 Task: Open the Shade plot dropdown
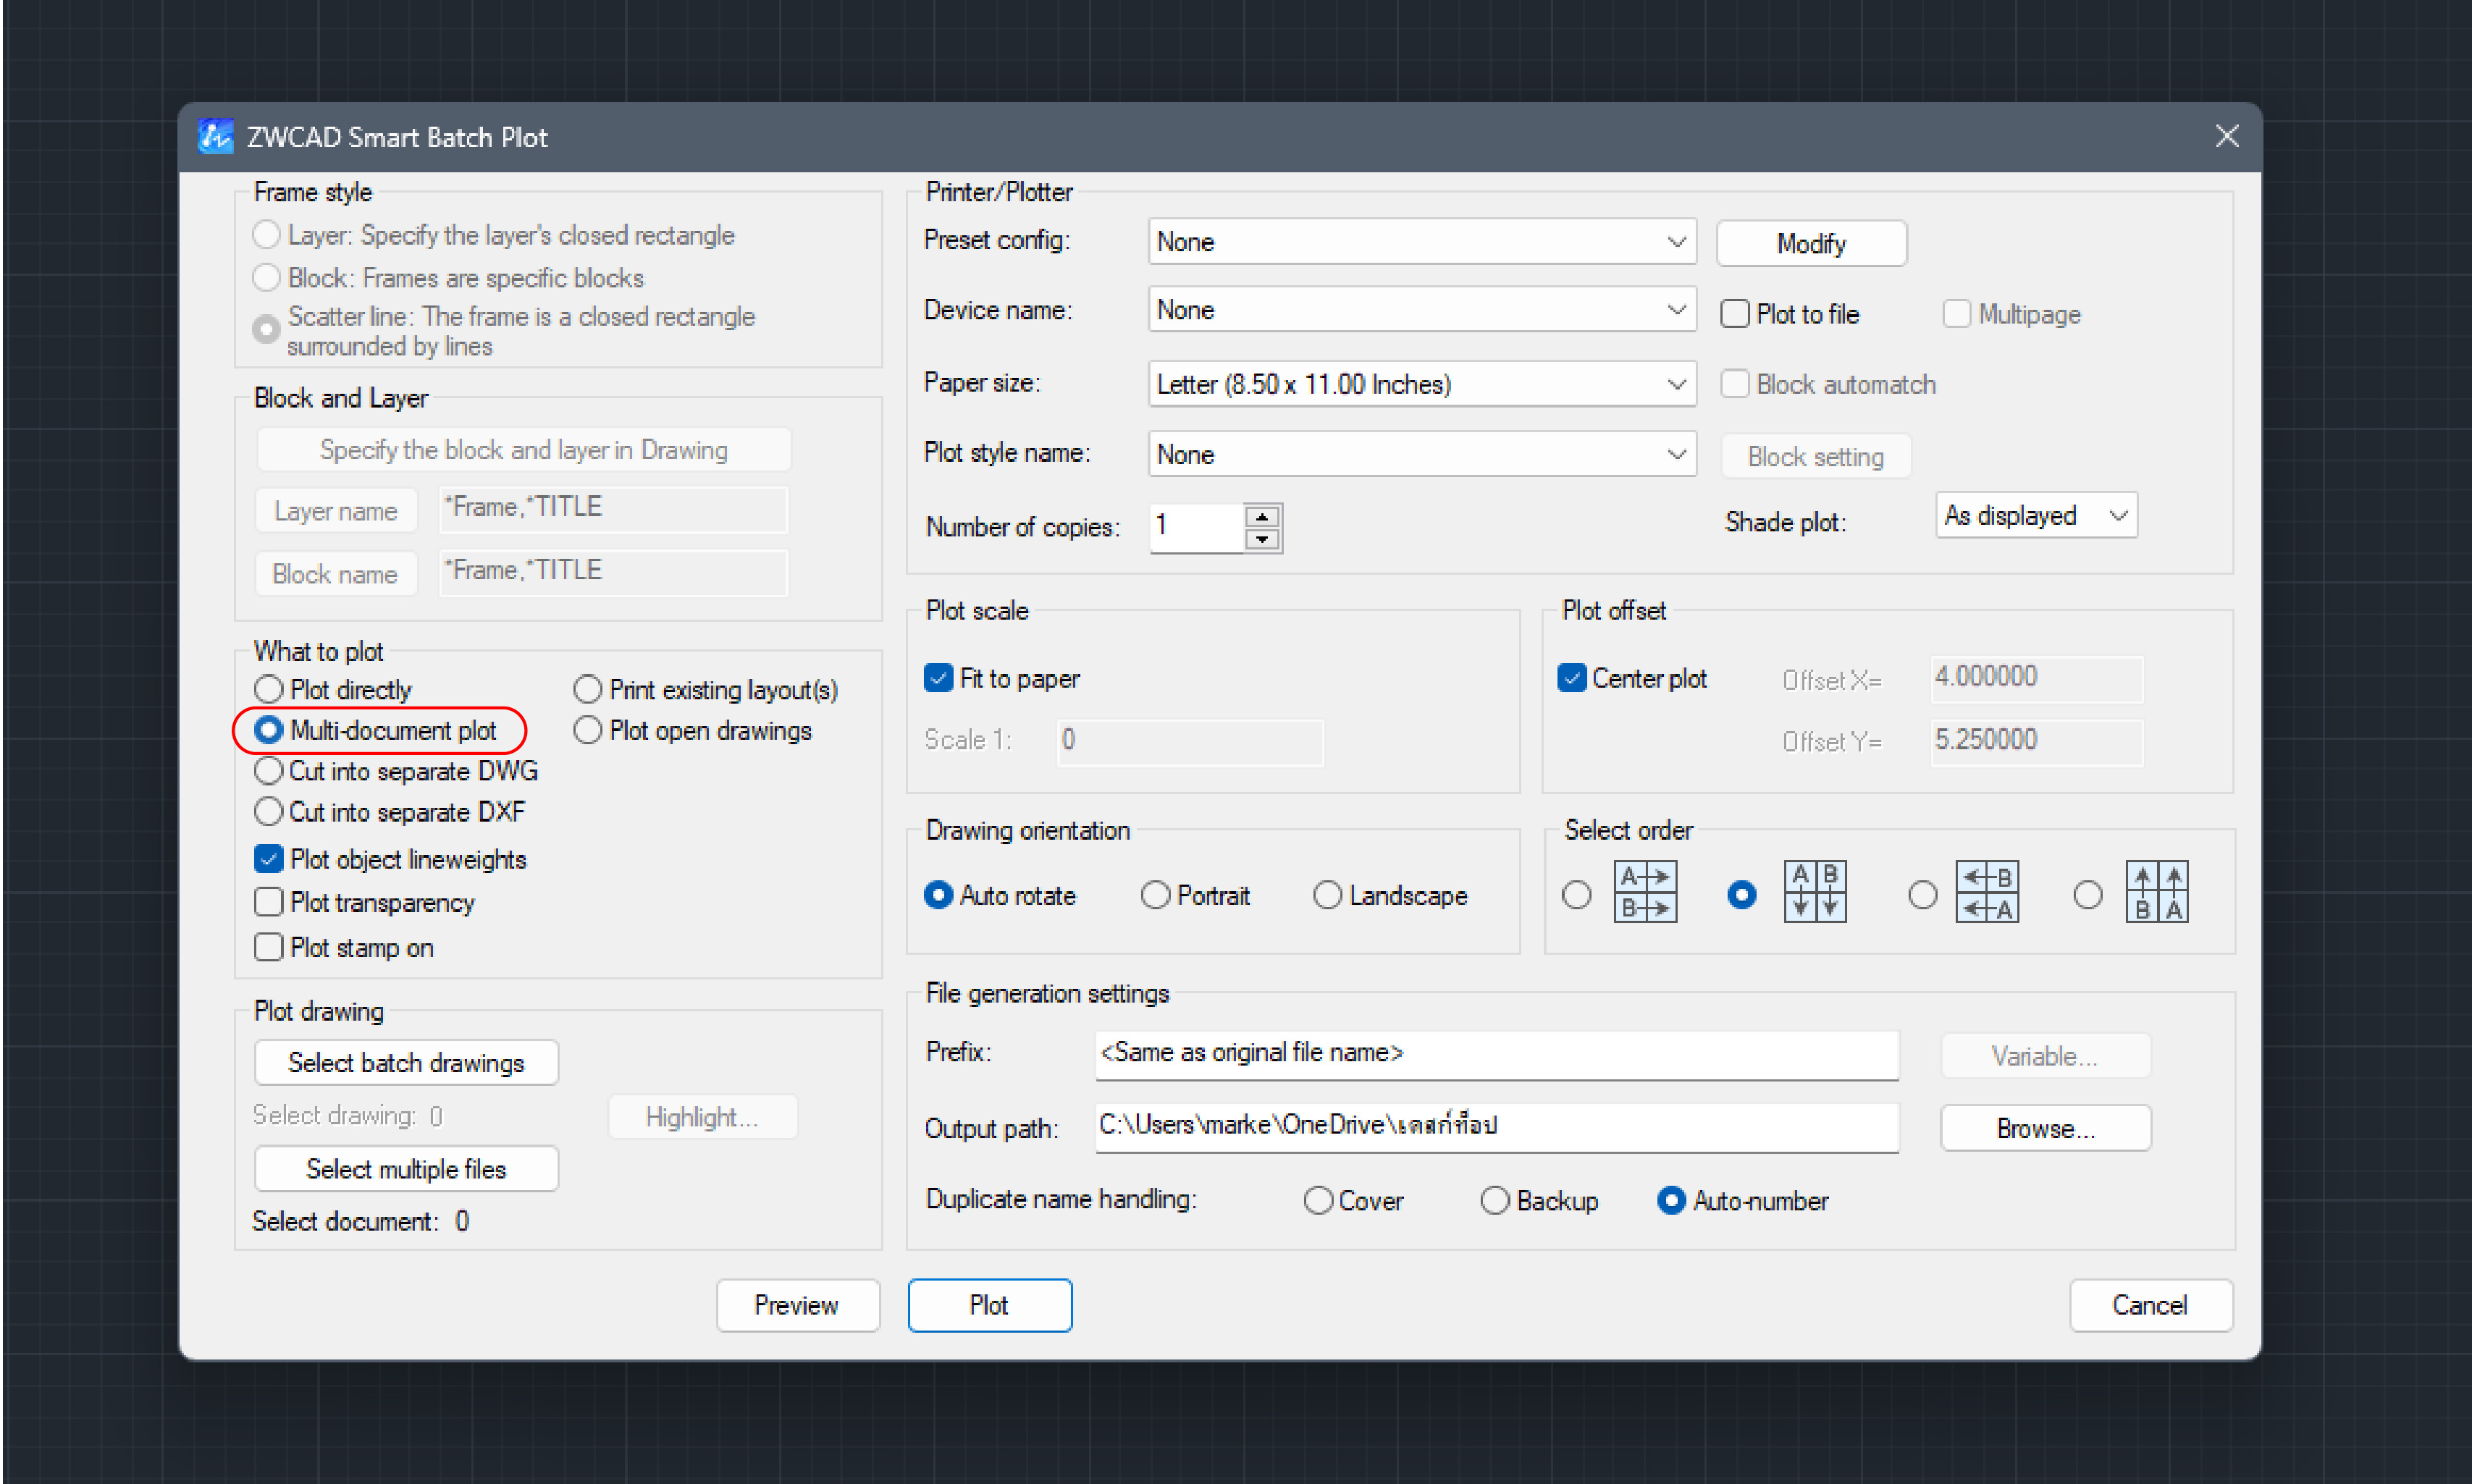2036,516
